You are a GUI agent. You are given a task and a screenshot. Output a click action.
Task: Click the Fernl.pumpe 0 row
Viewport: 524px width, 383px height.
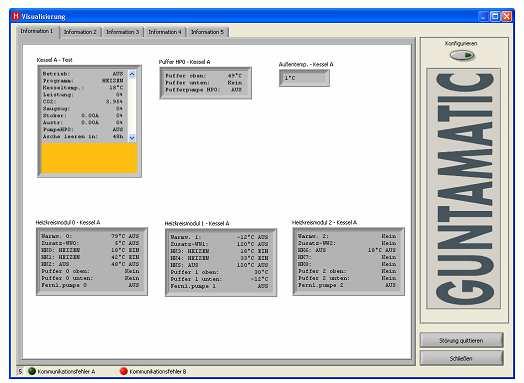coord(90,285)
